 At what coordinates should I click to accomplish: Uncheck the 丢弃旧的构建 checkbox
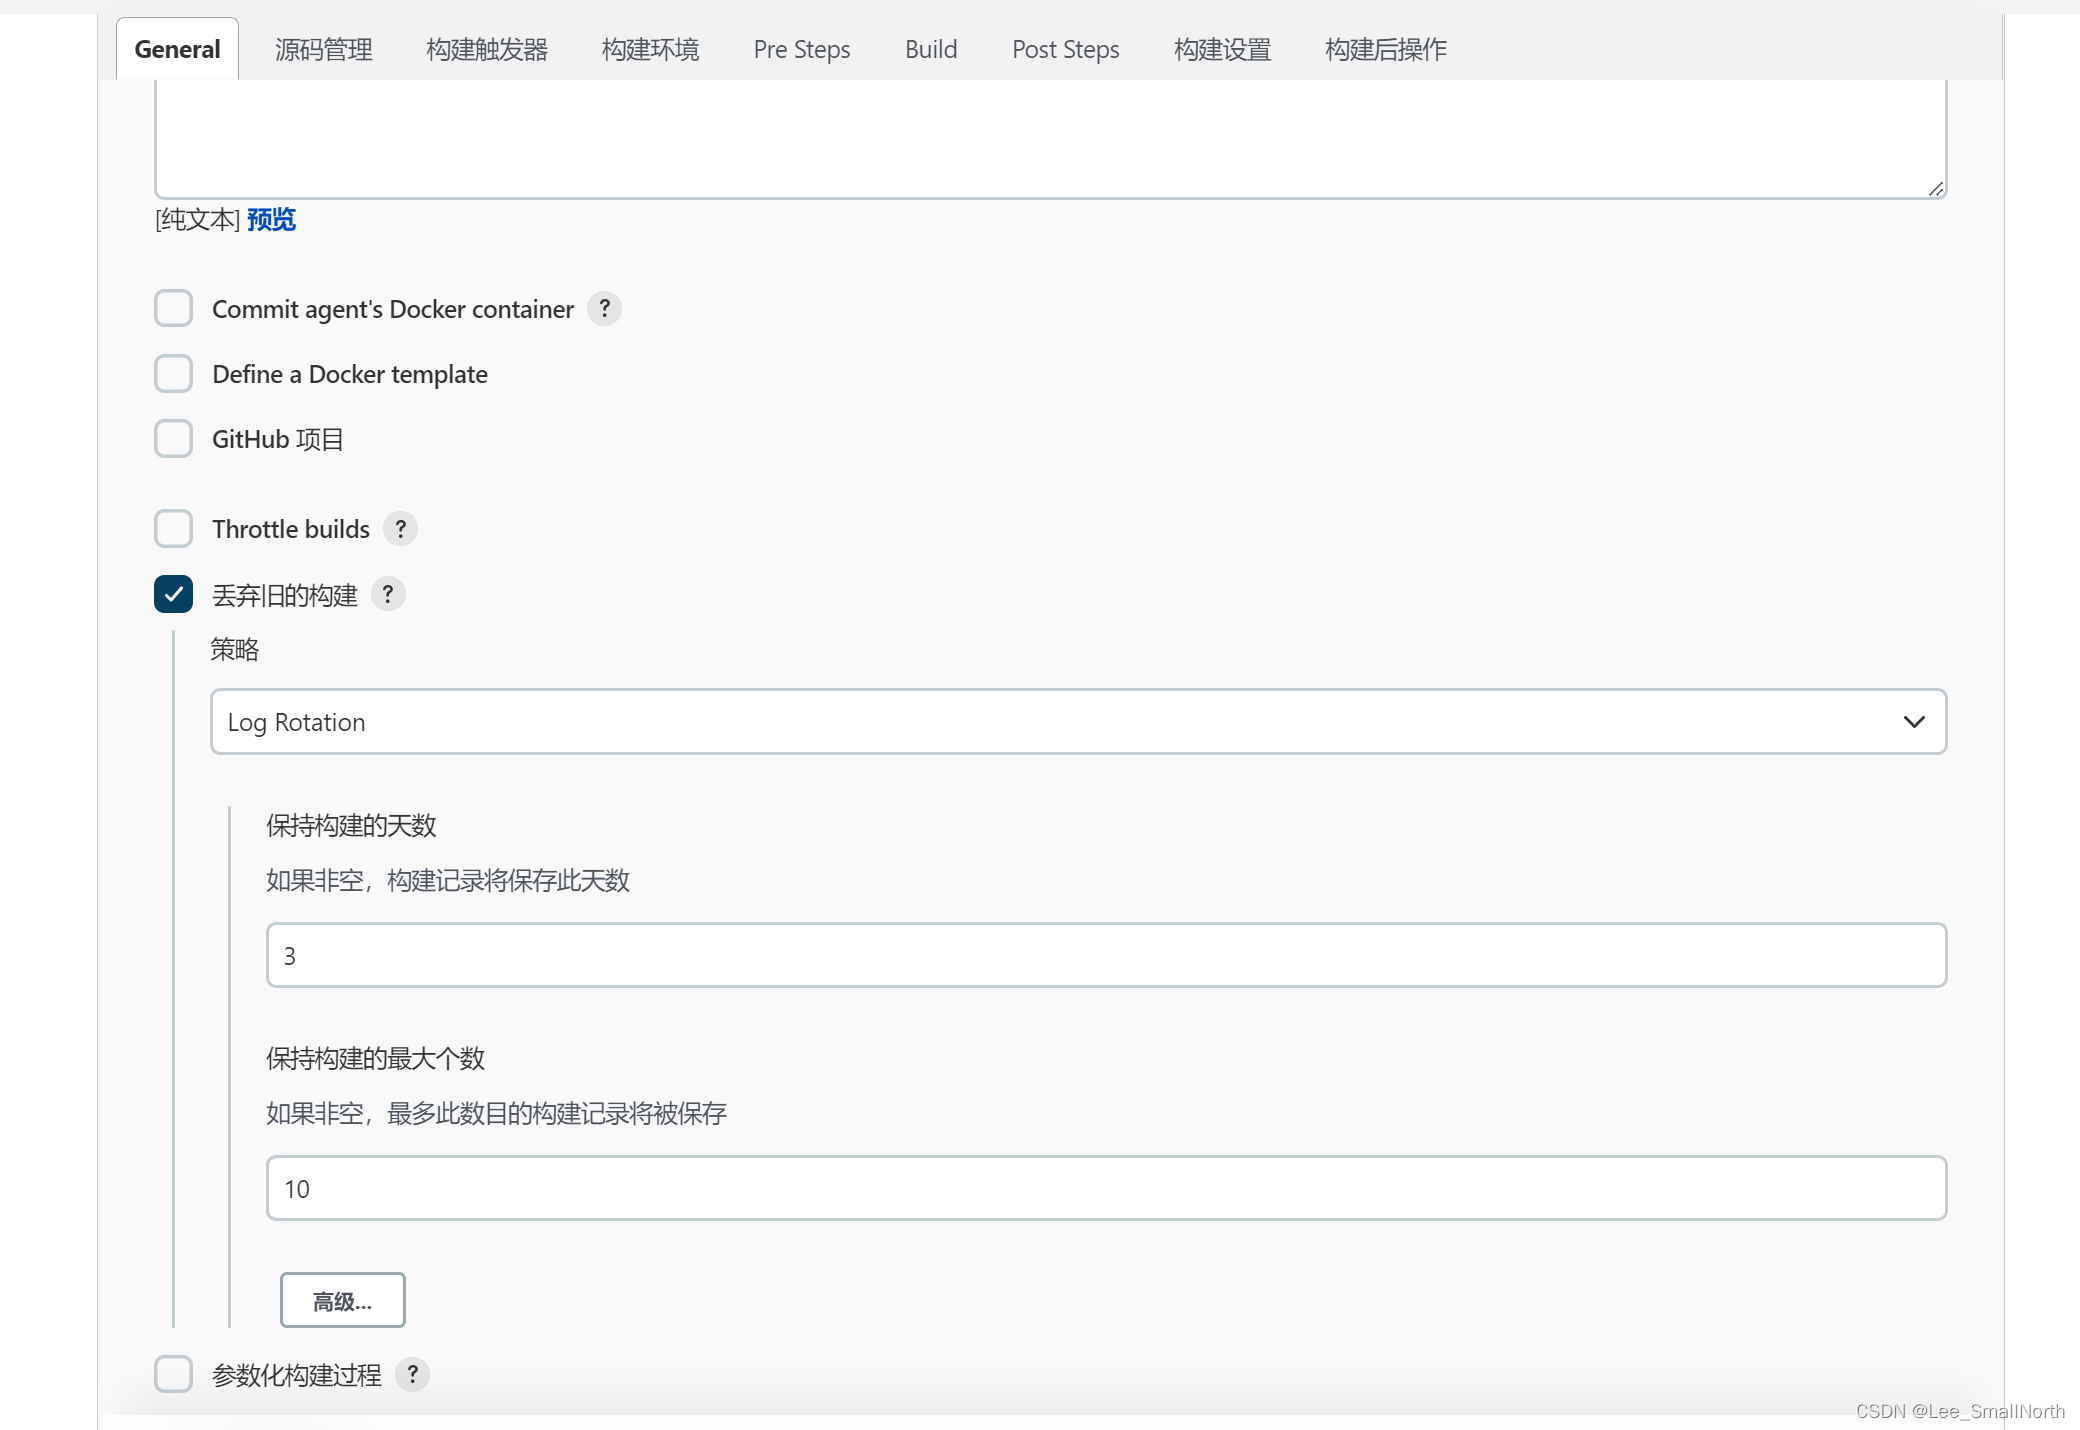(x=174, y=594)
